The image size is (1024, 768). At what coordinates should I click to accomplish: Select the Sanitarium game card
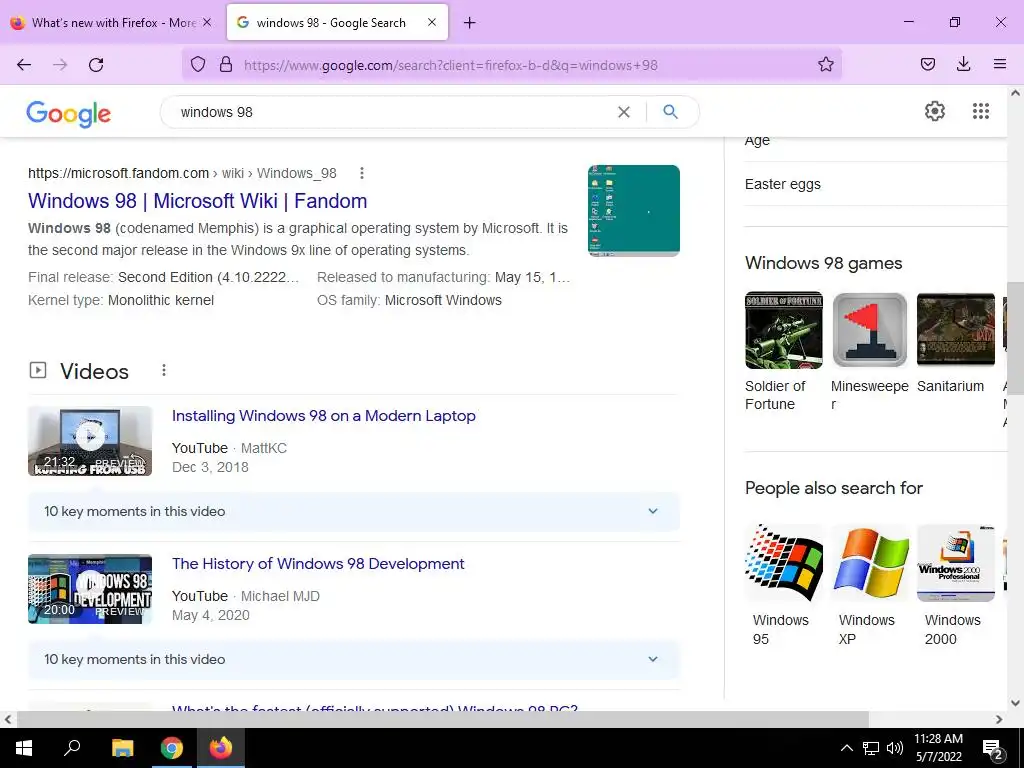coord(955,343)
